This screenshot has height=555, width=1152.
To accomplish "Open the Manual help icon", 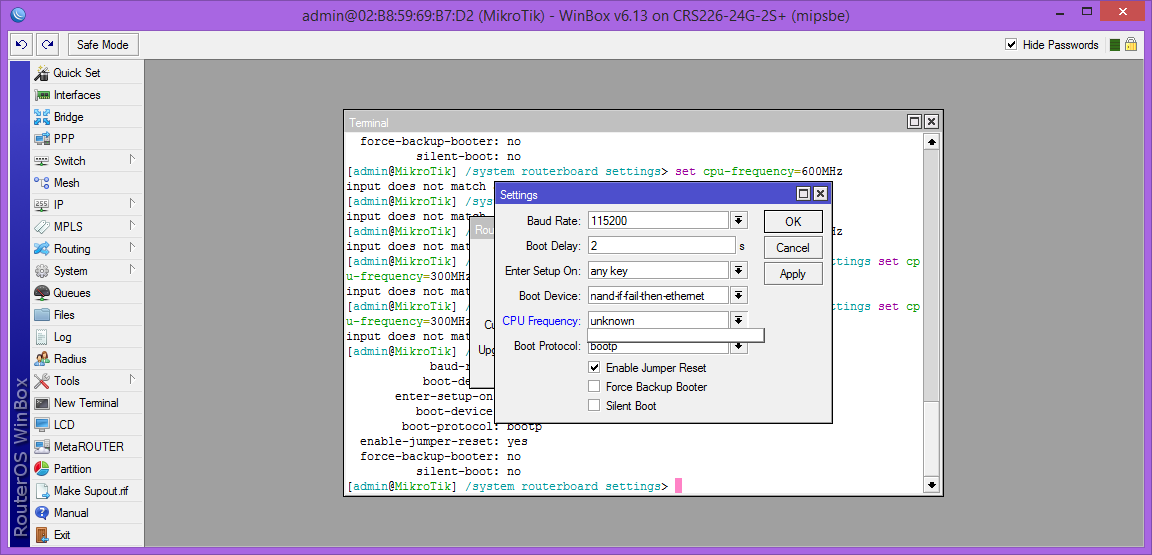I will (x=42, y=513).
